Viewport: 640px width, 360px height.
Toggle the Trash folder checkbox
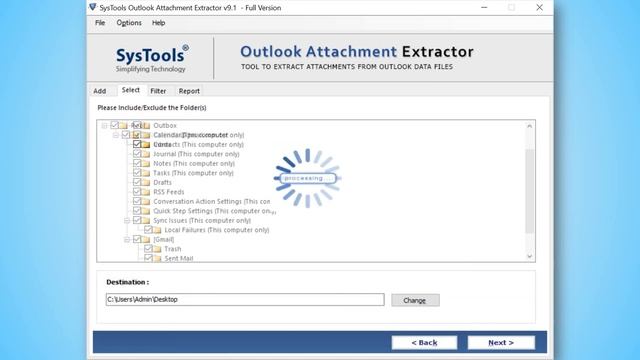pos(148,248)
